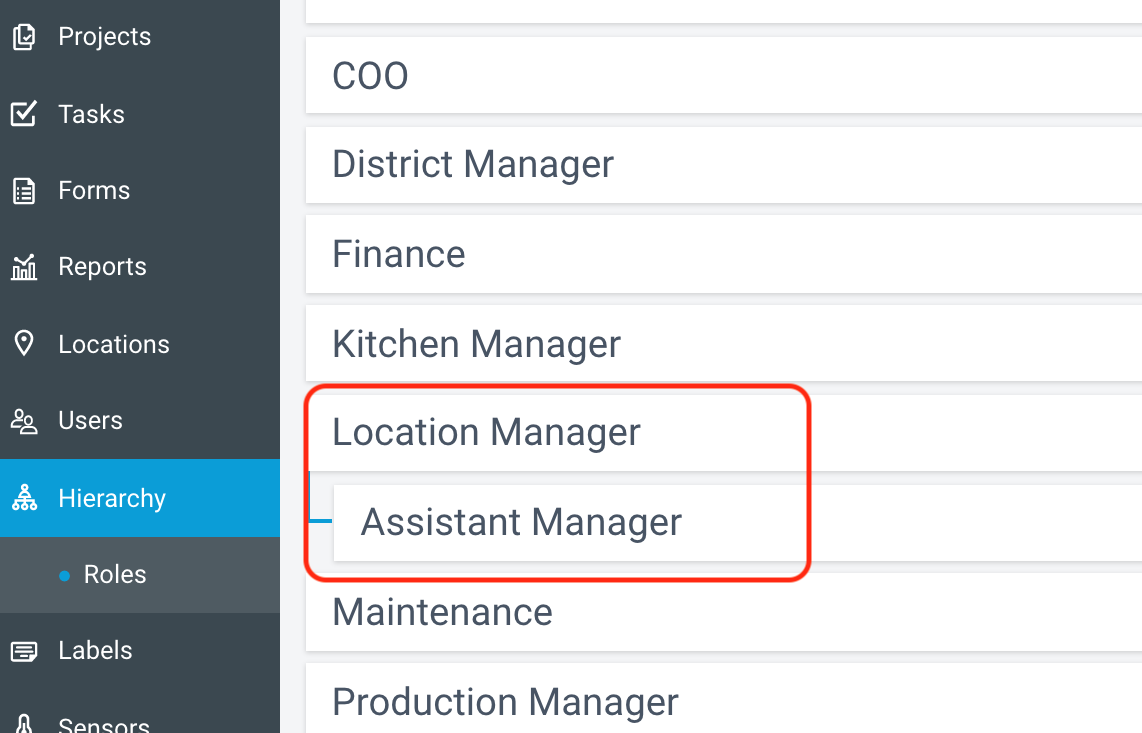The height and width of the screenshot is (733, 1142).
Task: Click the Users people icon
Action: (24, 420)
